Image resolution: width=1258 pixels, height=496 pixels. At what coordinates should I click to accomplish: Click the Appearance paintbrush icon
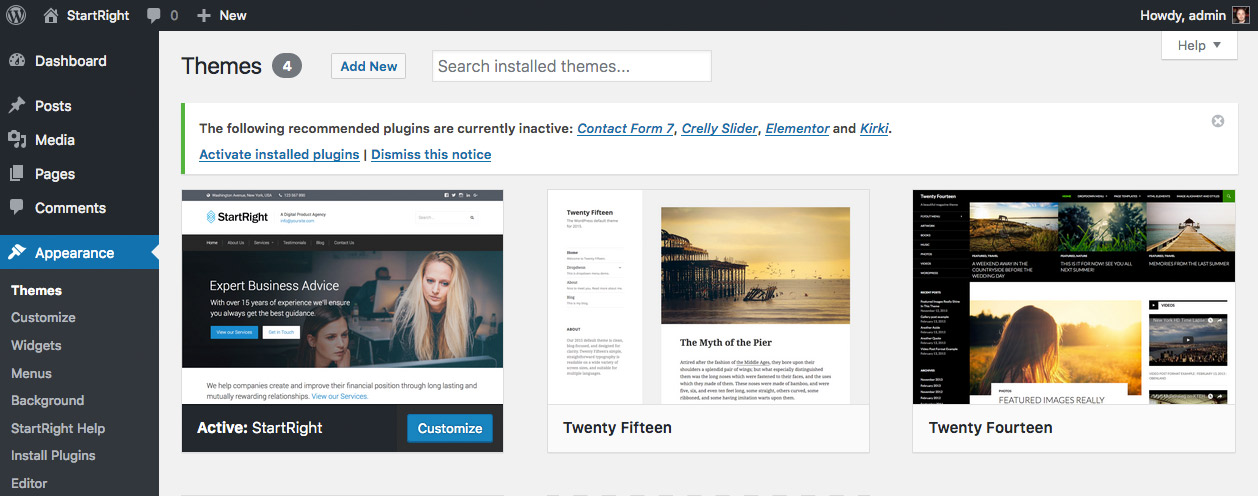[x=17, y=252]
